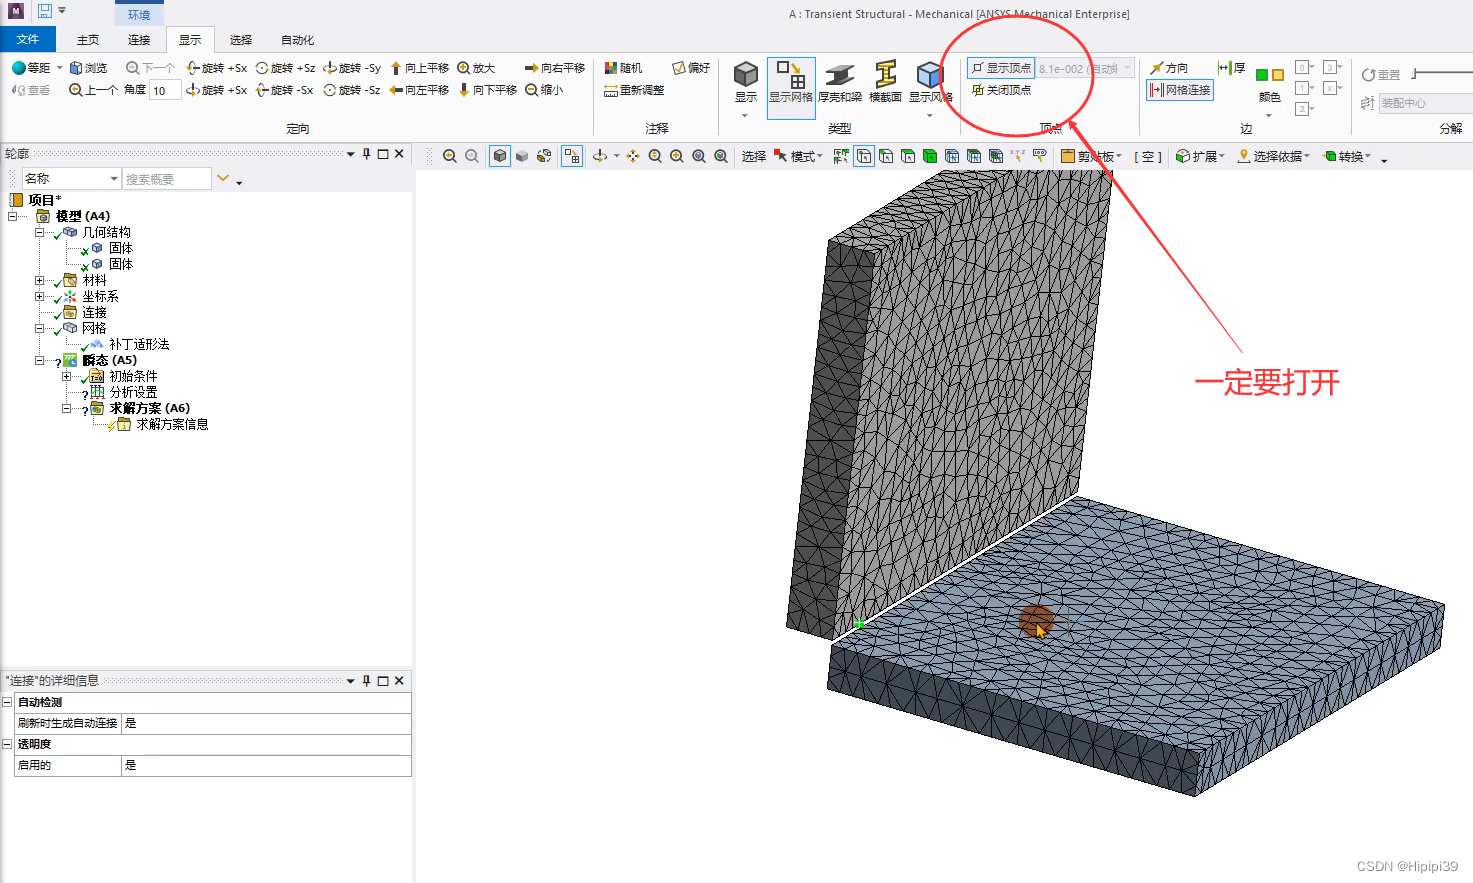Pan view down with 向下平移
This screenshot has width=1473, height=883.
487,90
